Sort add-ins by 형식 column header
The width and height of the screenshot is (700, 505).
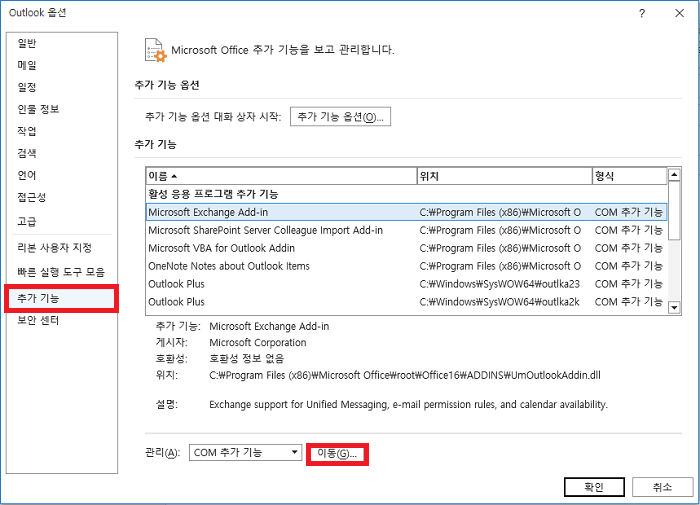pos(629,176)
